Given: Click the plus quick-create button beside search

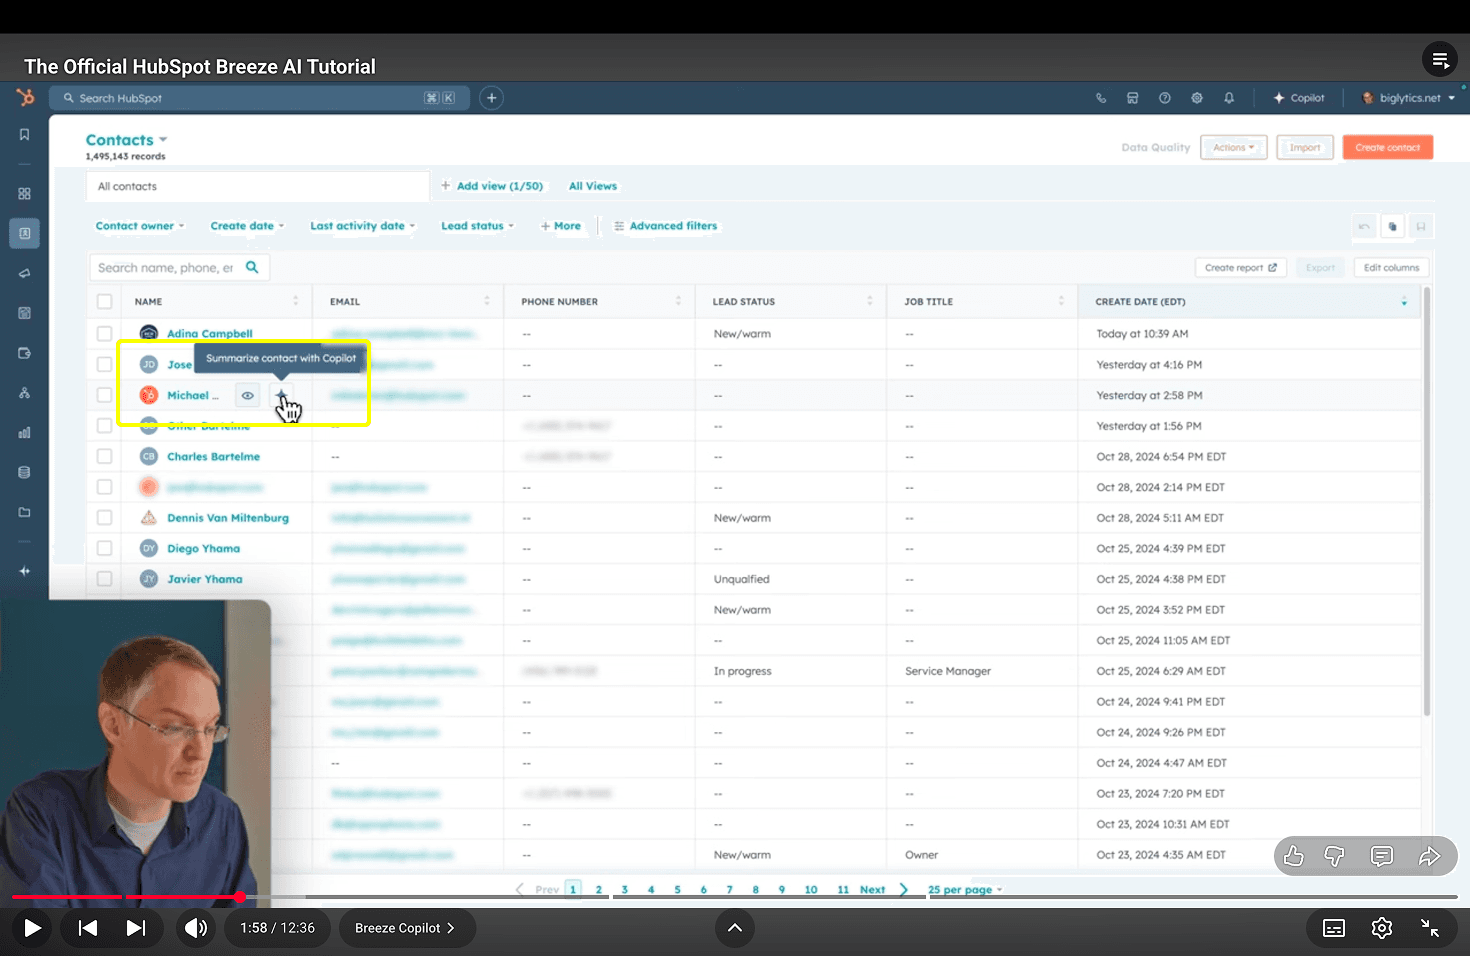Looking at the screenshot, I should click(x=491, y=98).
